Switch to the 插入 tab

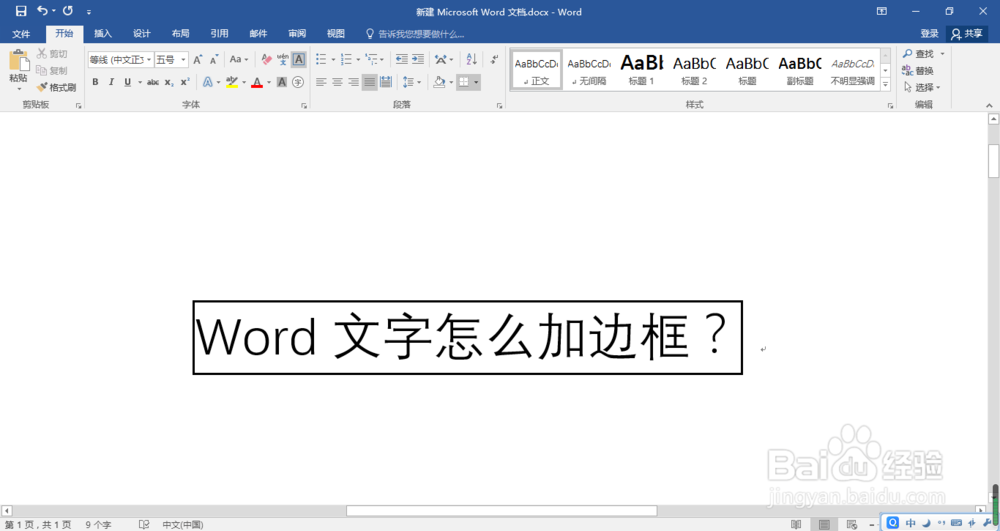tap(103, 34)
